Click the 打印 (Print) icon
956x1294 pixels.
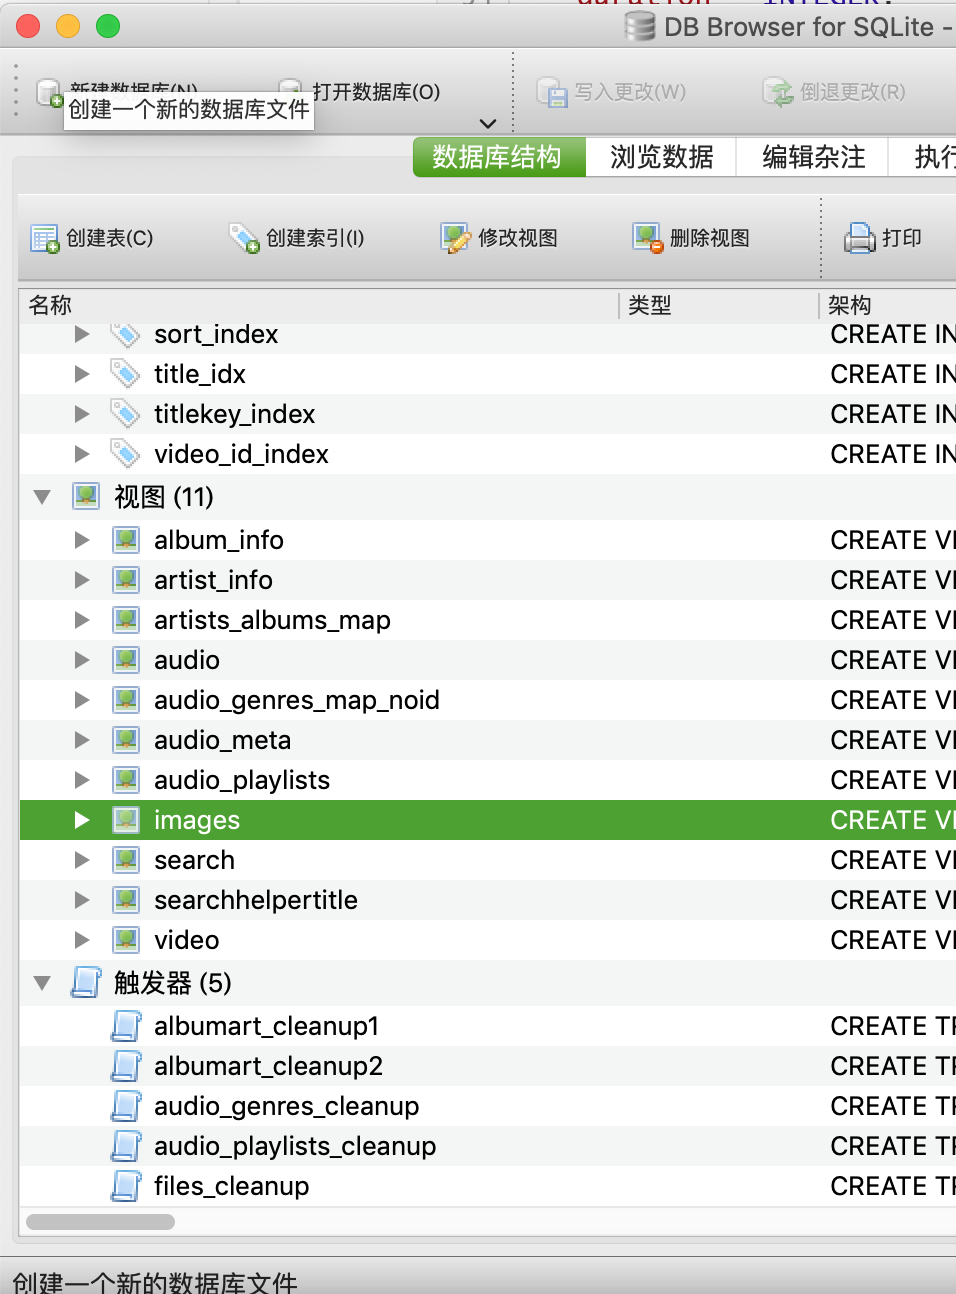click(x=862, y=238)
